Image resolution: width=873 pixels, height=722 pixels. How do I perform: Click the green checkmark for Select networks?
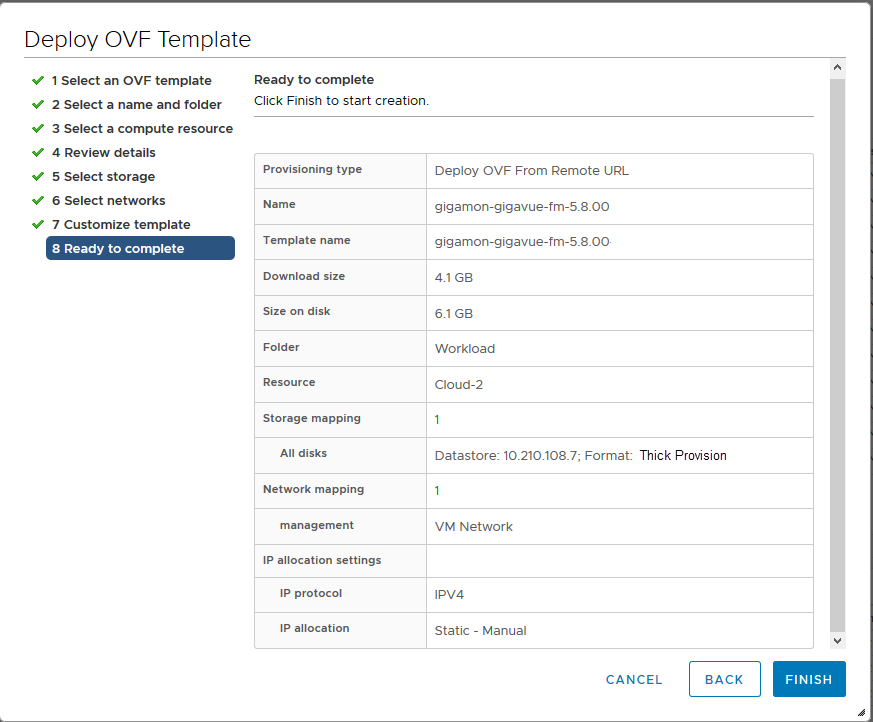point(38,200)
